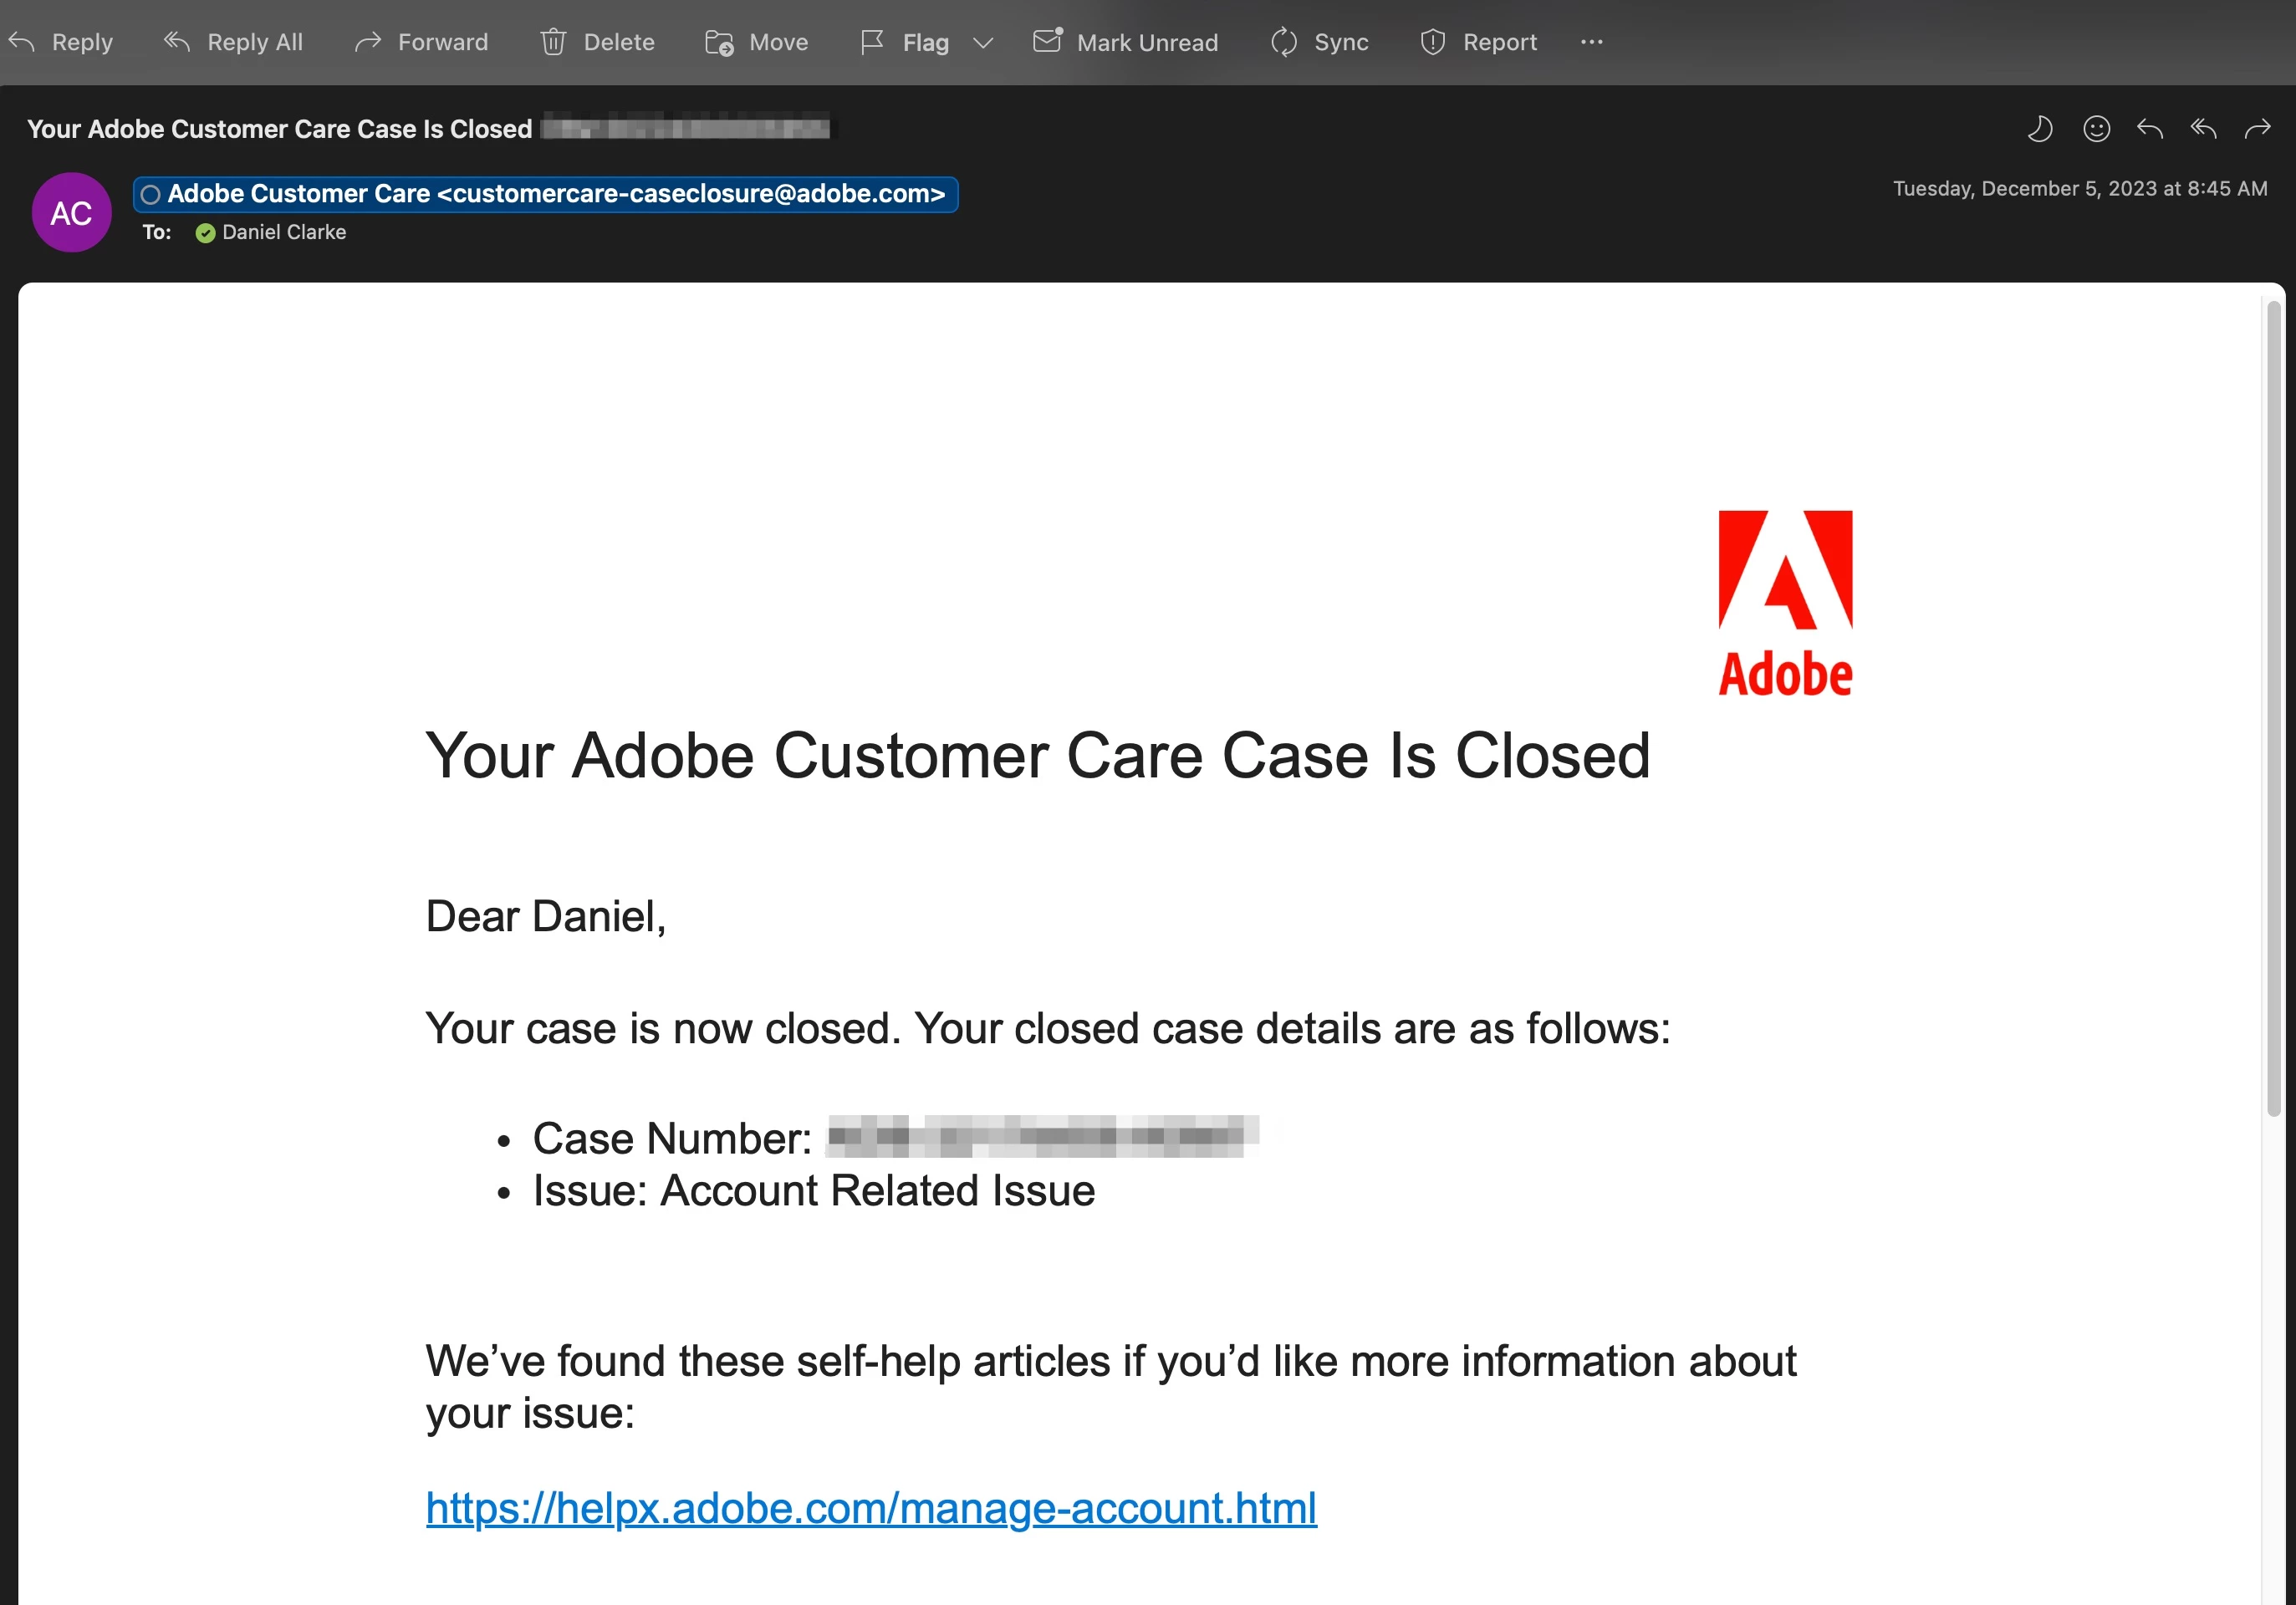This screenshot has height=1605, width=2296.
Task: Click the Reply toolbar button
Action: pos(61,42)
